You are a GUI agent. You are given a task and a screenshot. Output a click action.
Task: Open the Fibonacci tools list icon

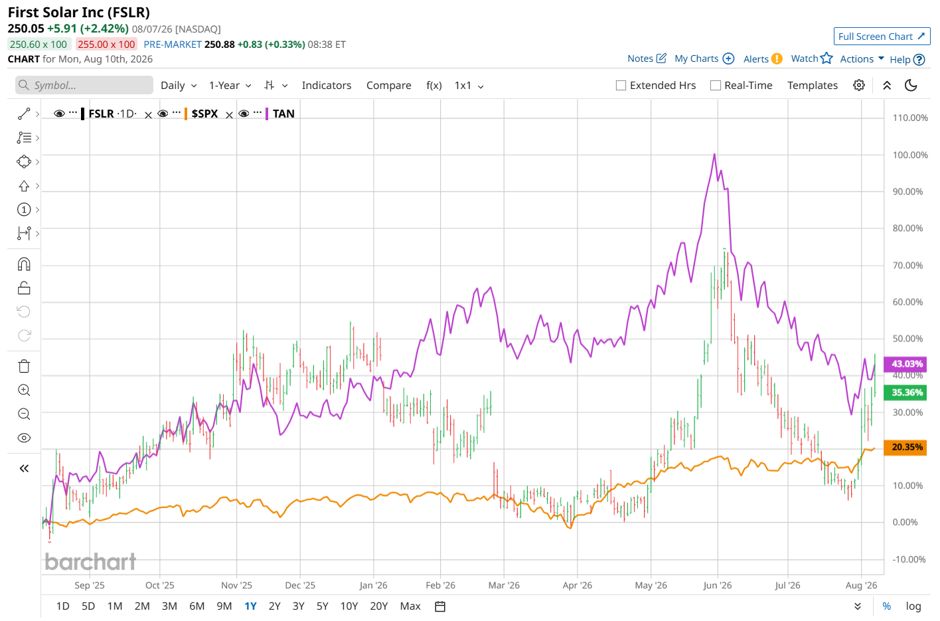(24, 138)
